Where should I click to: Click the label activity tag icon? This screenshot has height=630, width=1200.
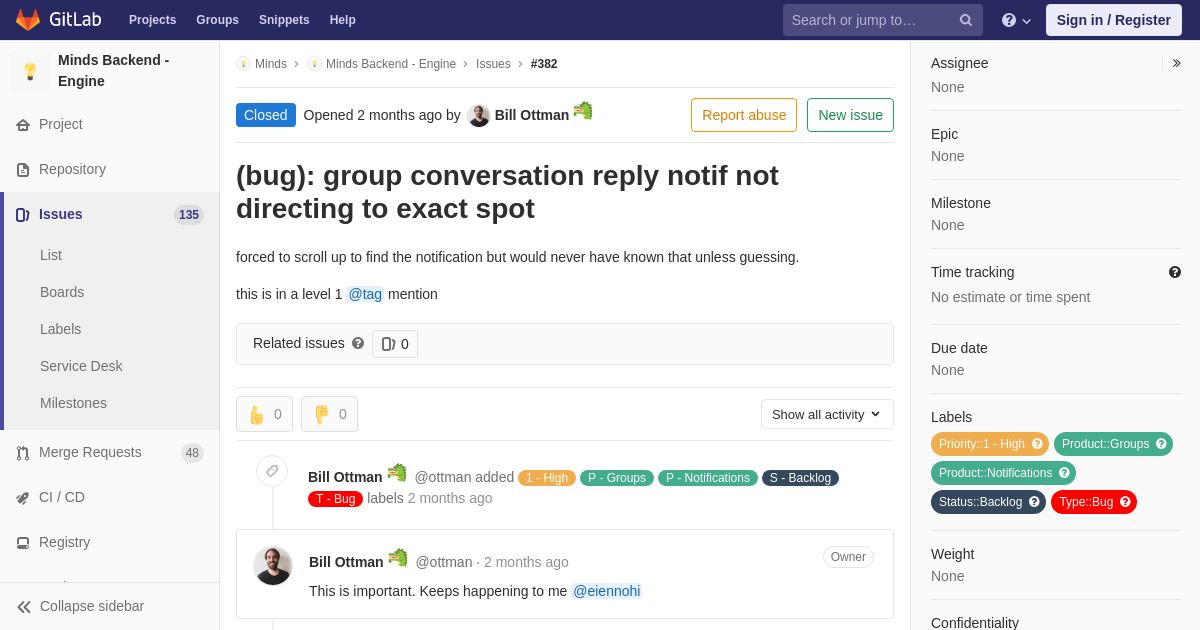tap(272, 471)
